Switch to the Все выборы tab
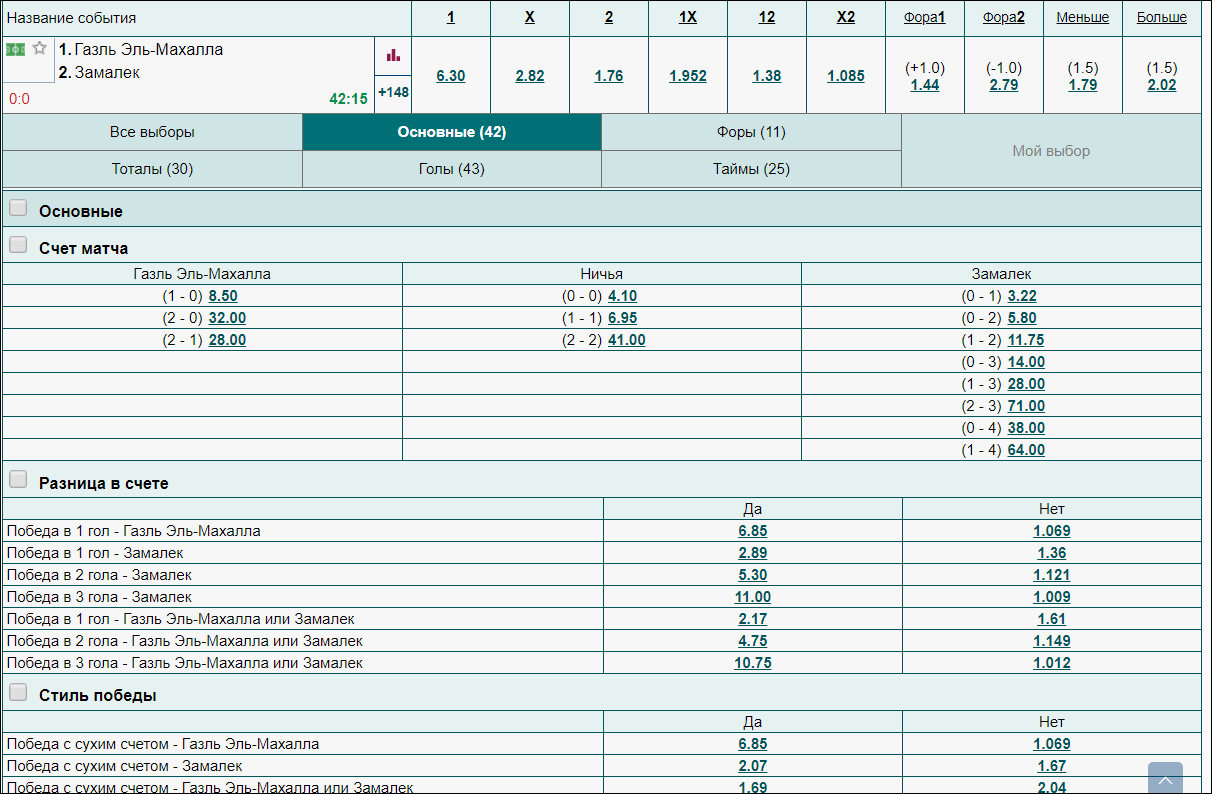The image size is (1212, 794). (x=152, y=132)
